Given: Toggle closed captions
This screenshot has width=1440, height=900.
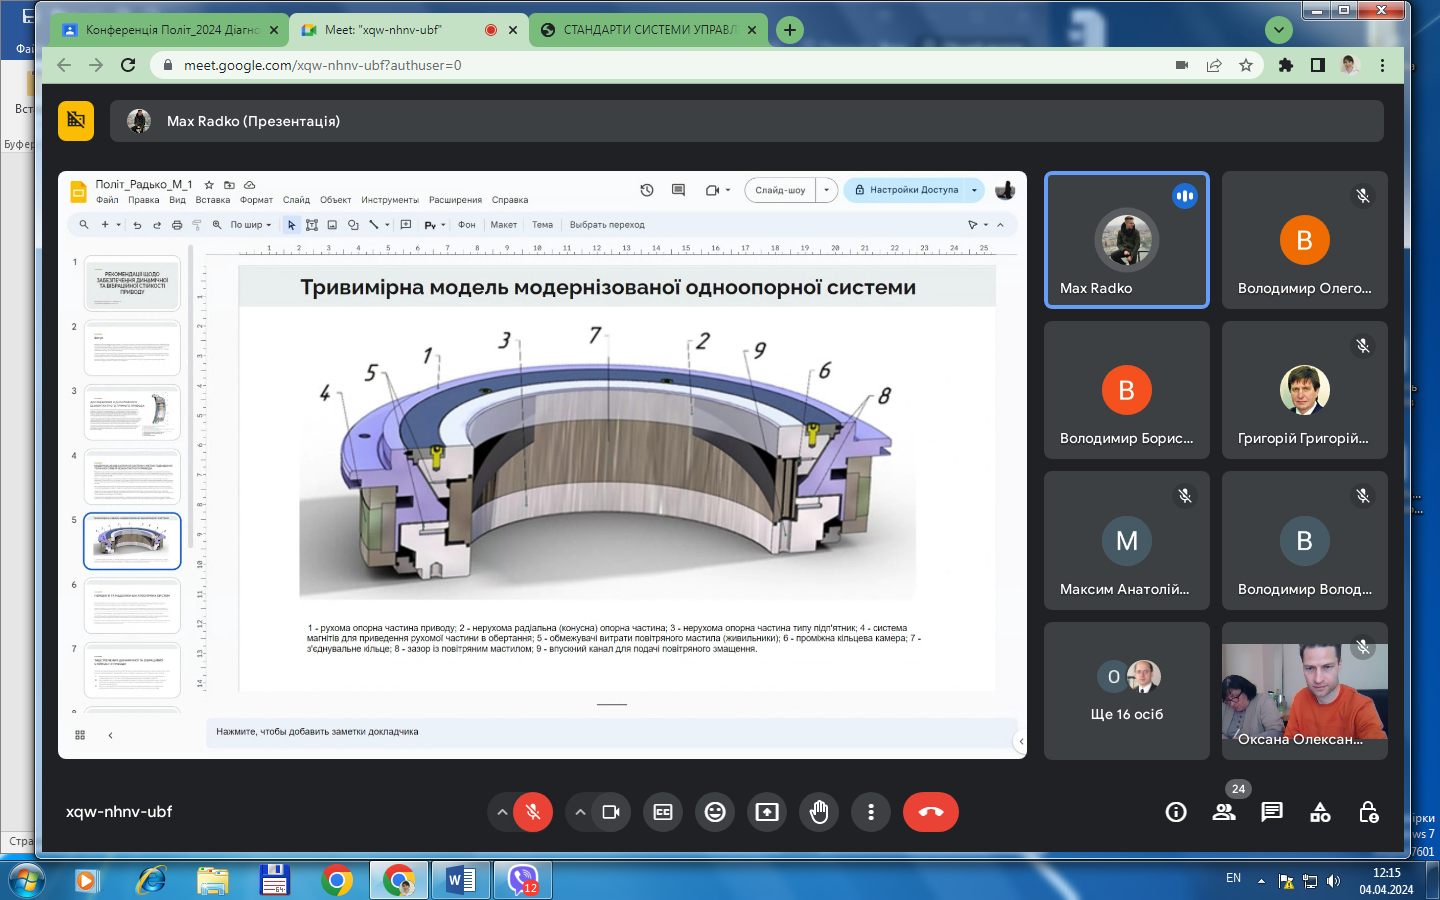Looking at the screenshot, I should 663,812.
